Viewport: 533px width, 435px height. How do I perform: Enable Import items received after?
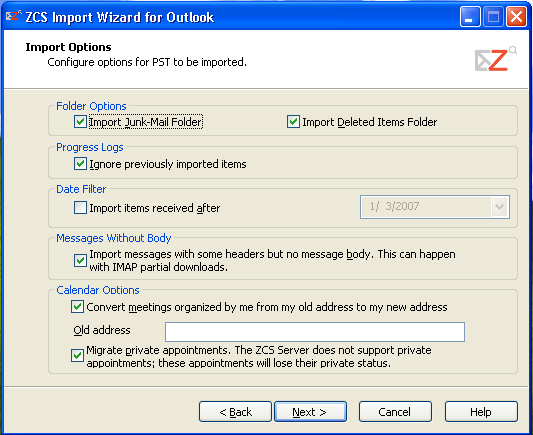[80, 208]
